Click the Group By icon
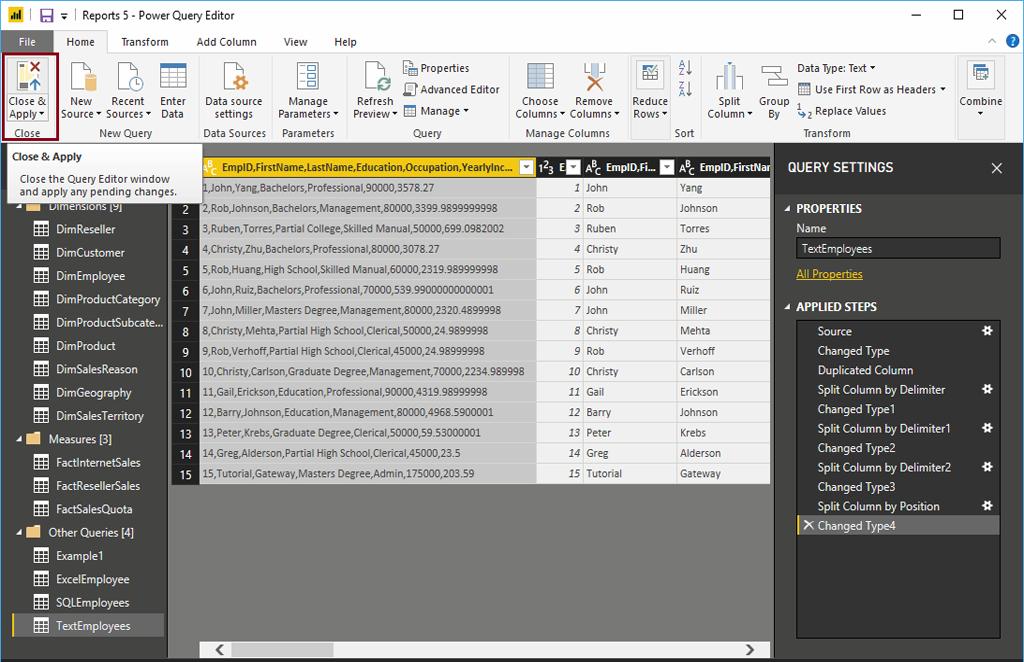1024x662 pixels. coord(773,78)
